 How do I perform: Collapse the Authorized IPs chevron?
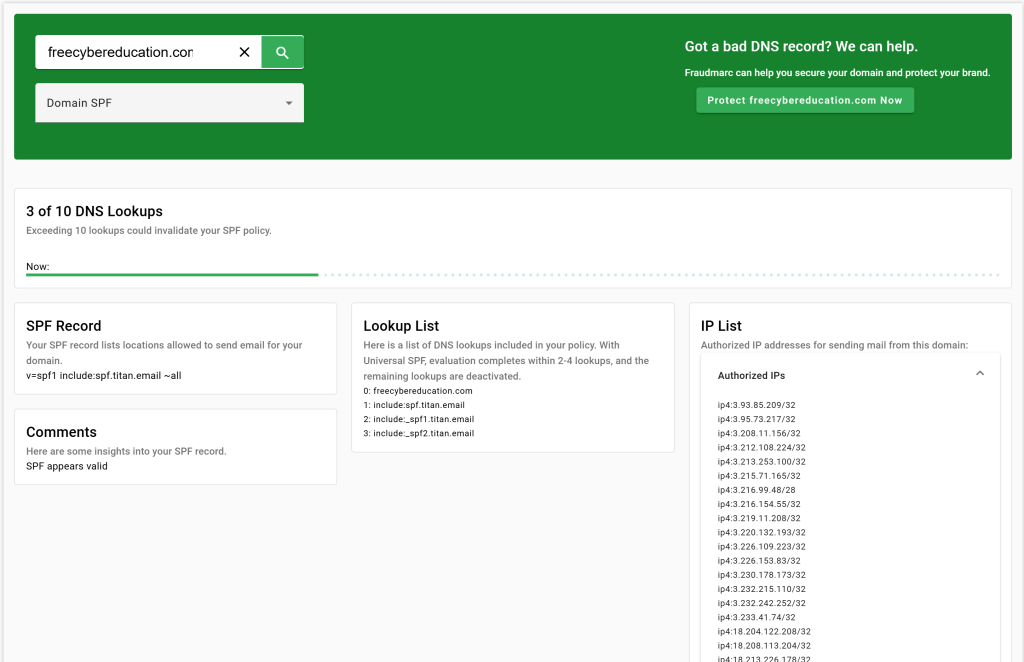pyautogui.click(x=979, y=374)
